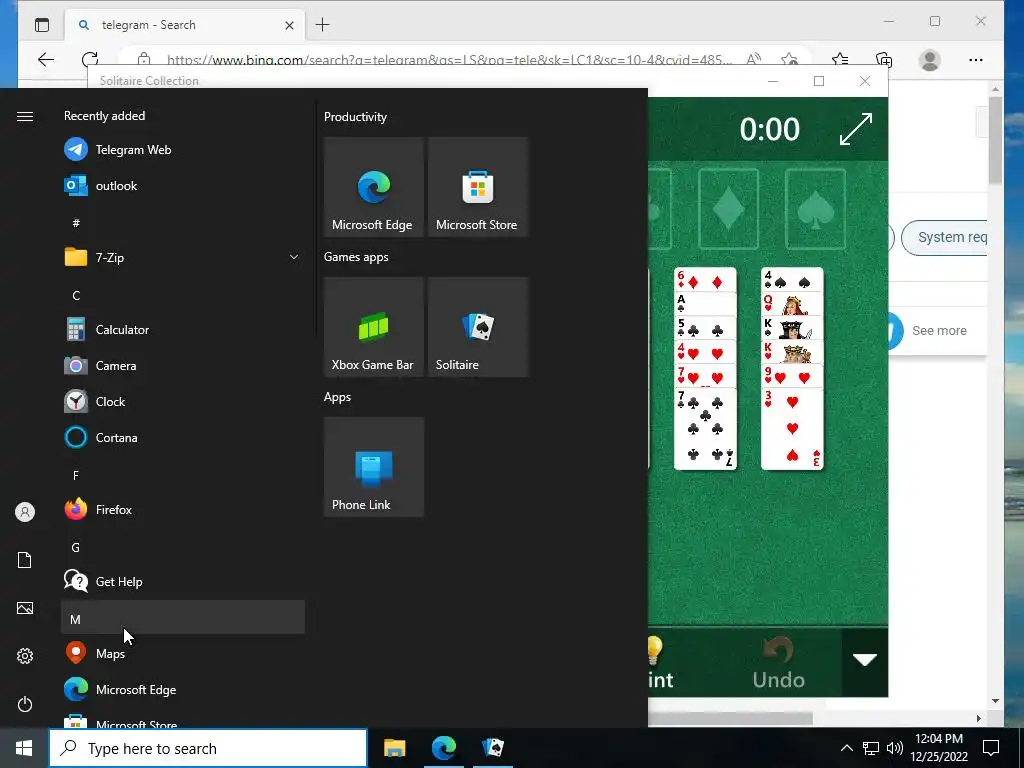Expand the Start menu hamburger
This screenshot has height=768, width=1024.
[25, 116]
